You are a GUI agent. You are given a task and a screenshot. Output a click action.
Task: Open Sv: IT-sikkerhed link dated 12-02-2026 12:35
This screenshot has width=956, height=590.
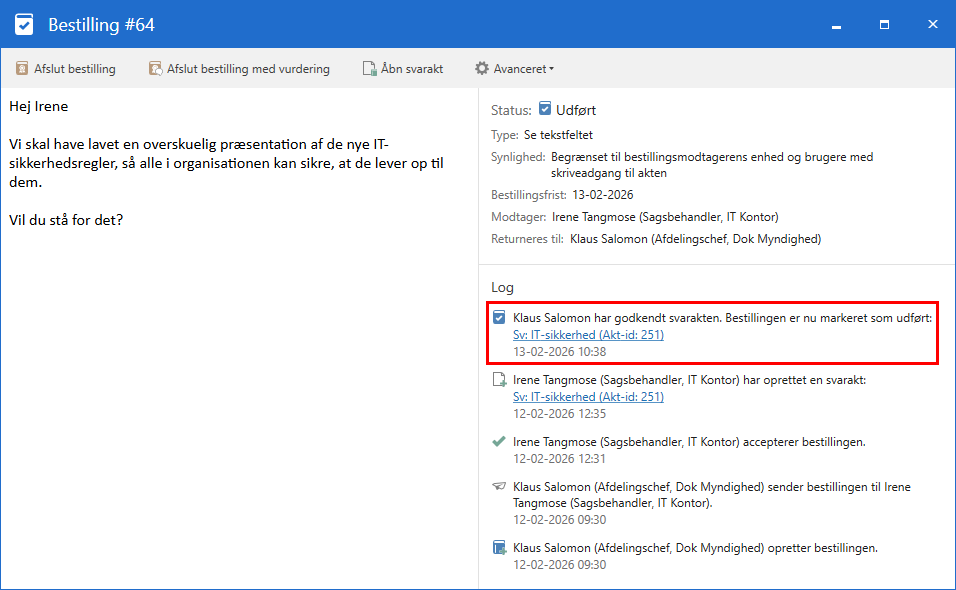pos(588,397)
